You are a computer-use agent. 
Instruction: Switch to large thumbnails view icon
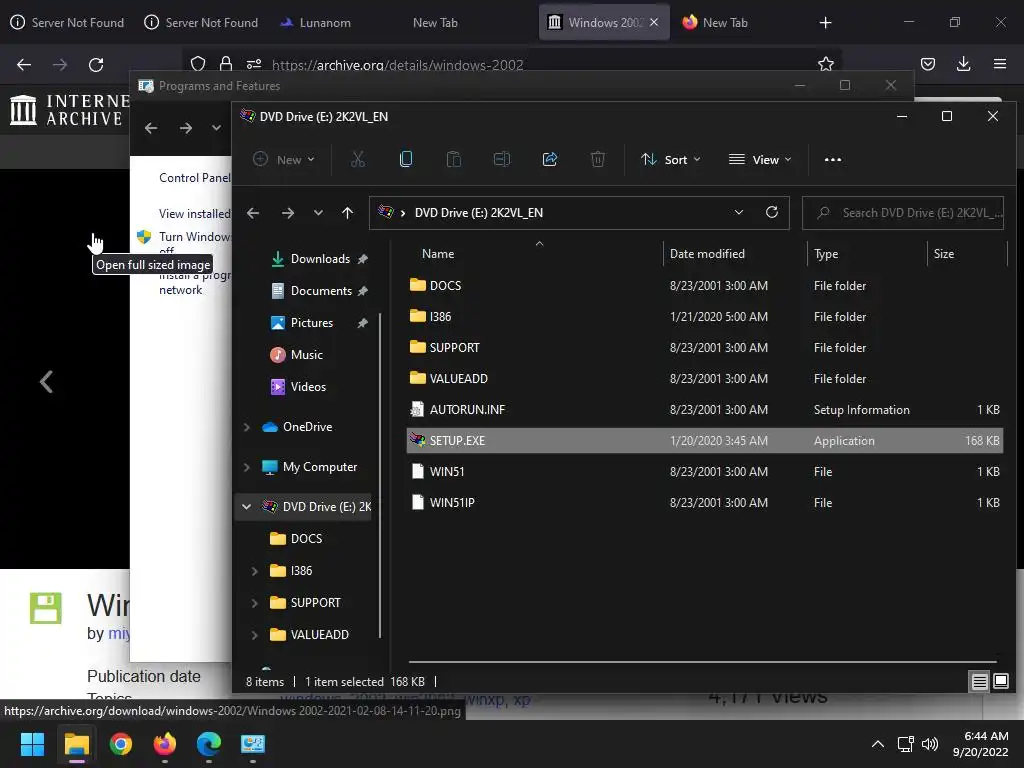(x=1000, y=682)
